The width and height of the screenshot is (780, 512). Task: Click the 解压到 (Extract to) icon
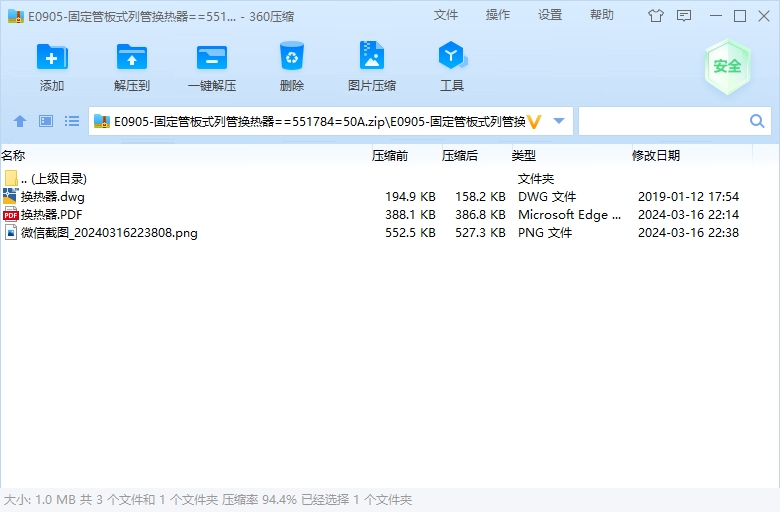coord(132,57)
